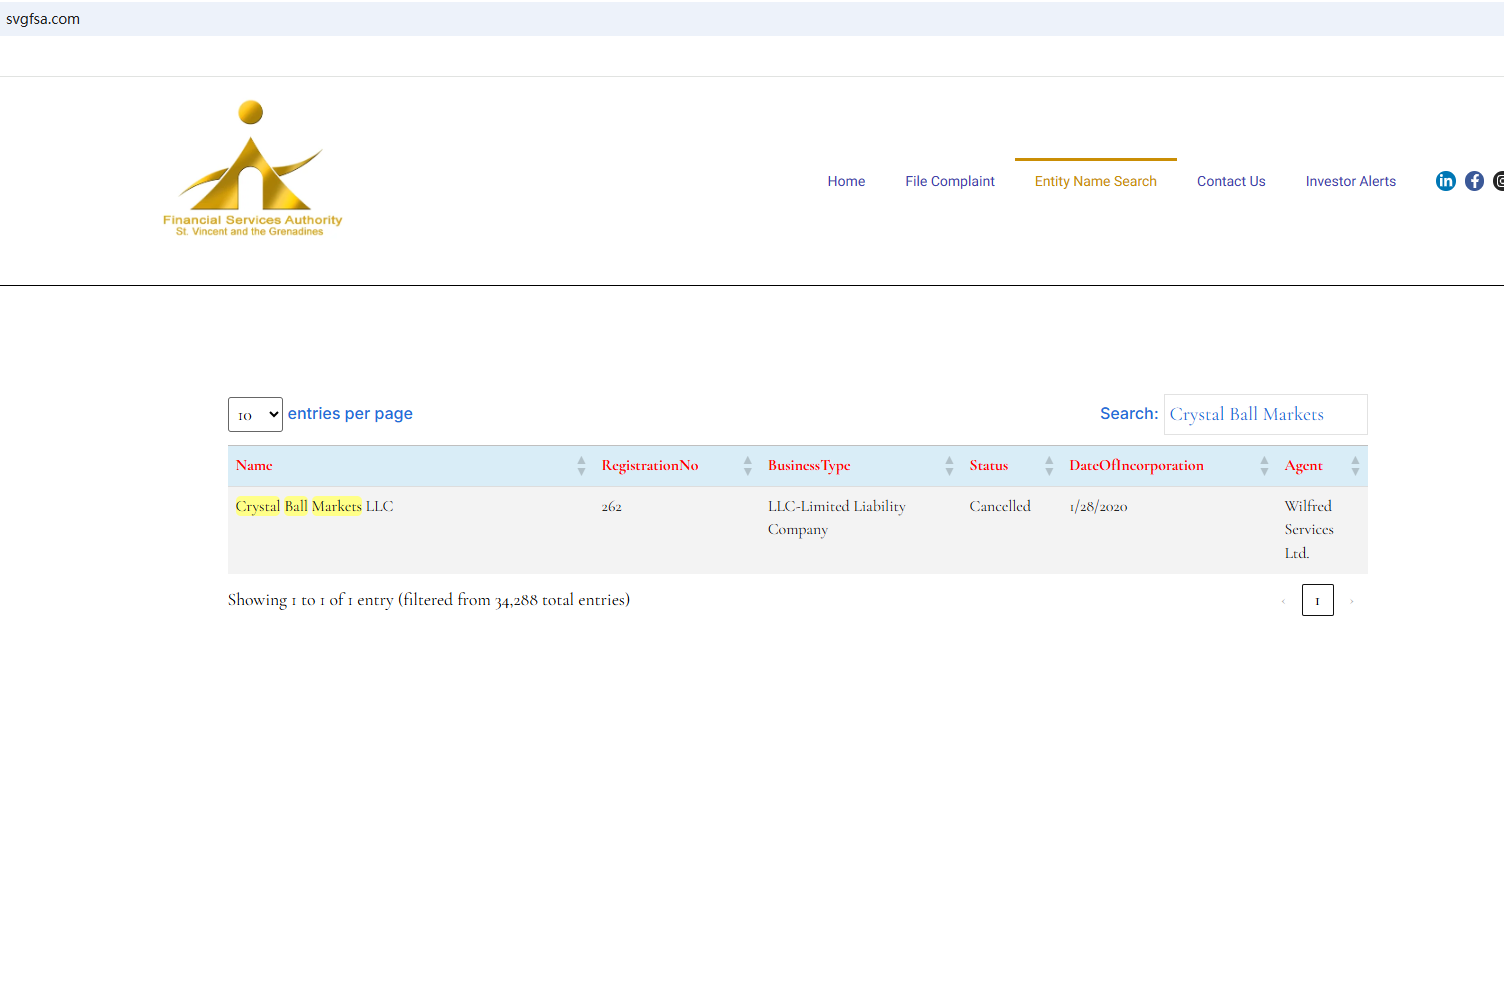Open the Investor Alerts link
This screenshot has height=982, width=1504.
pyautogui.click(x=1350, y=181)
